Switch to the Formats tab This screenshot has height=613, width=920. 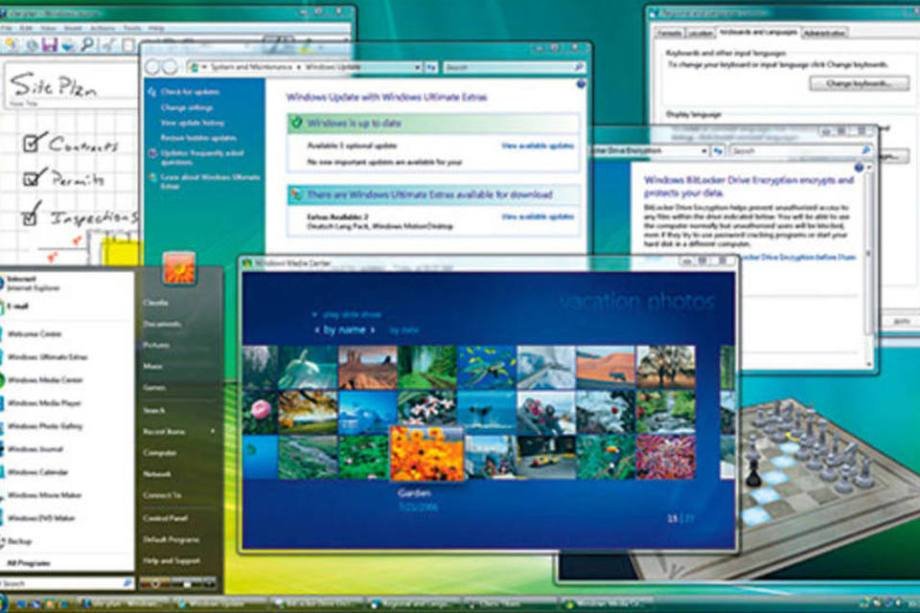tap(669, 33)
